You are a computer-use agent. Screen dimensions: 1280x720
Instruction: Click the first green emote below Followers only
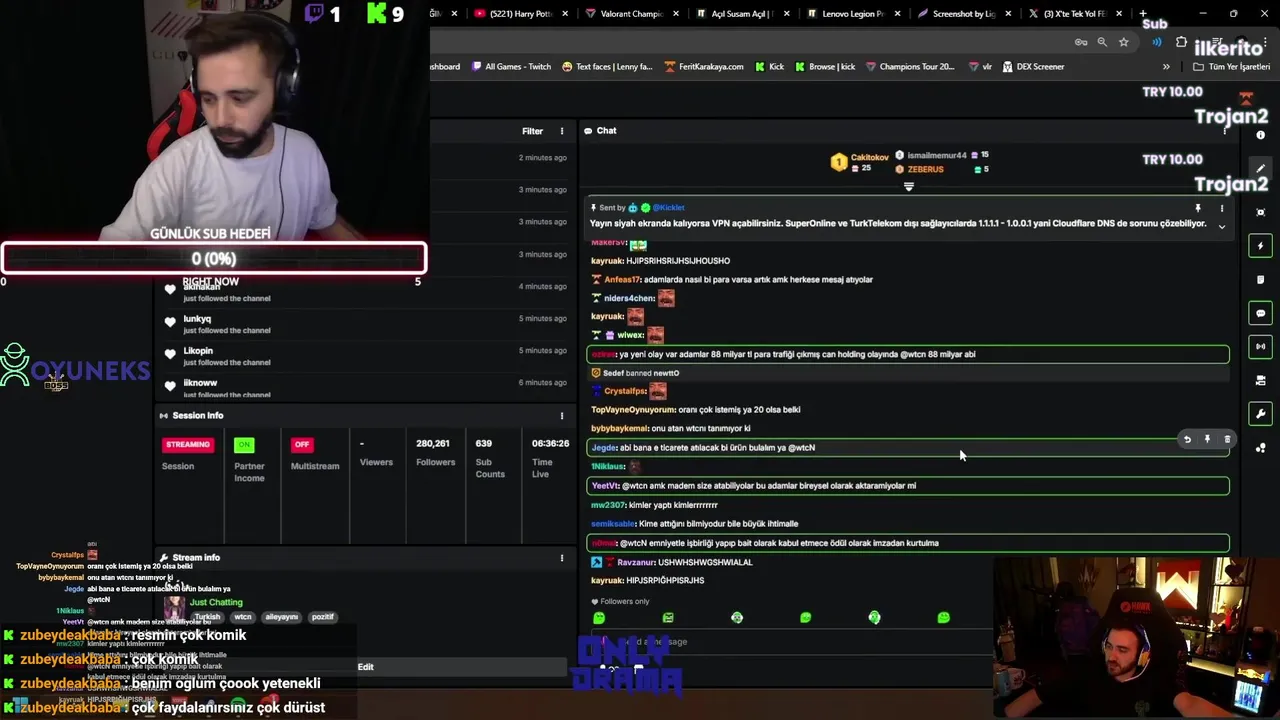tap(599, 618)
